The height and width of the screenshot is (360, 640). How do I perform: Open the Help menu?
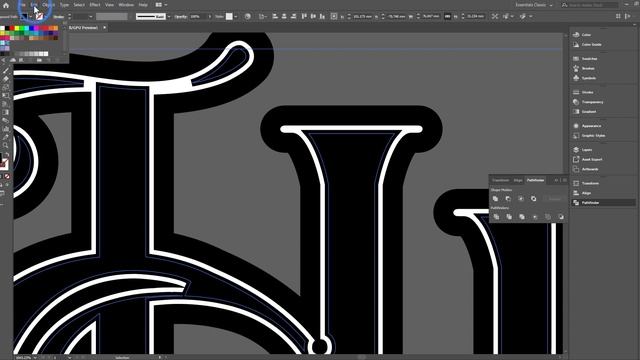[x=143, y=5]
